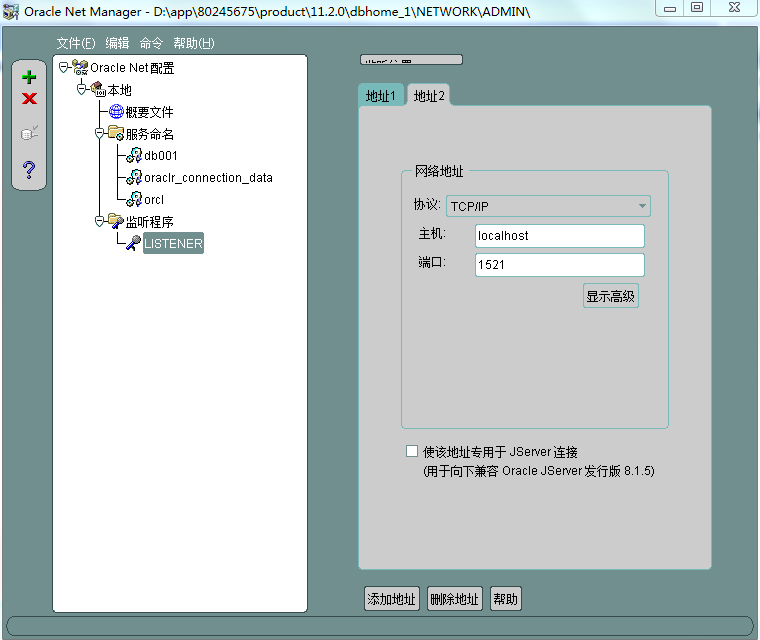This screenshot has width=760, height=640.
Task: Collapse the 监听程序 tree node
Action: coord(99,222)
